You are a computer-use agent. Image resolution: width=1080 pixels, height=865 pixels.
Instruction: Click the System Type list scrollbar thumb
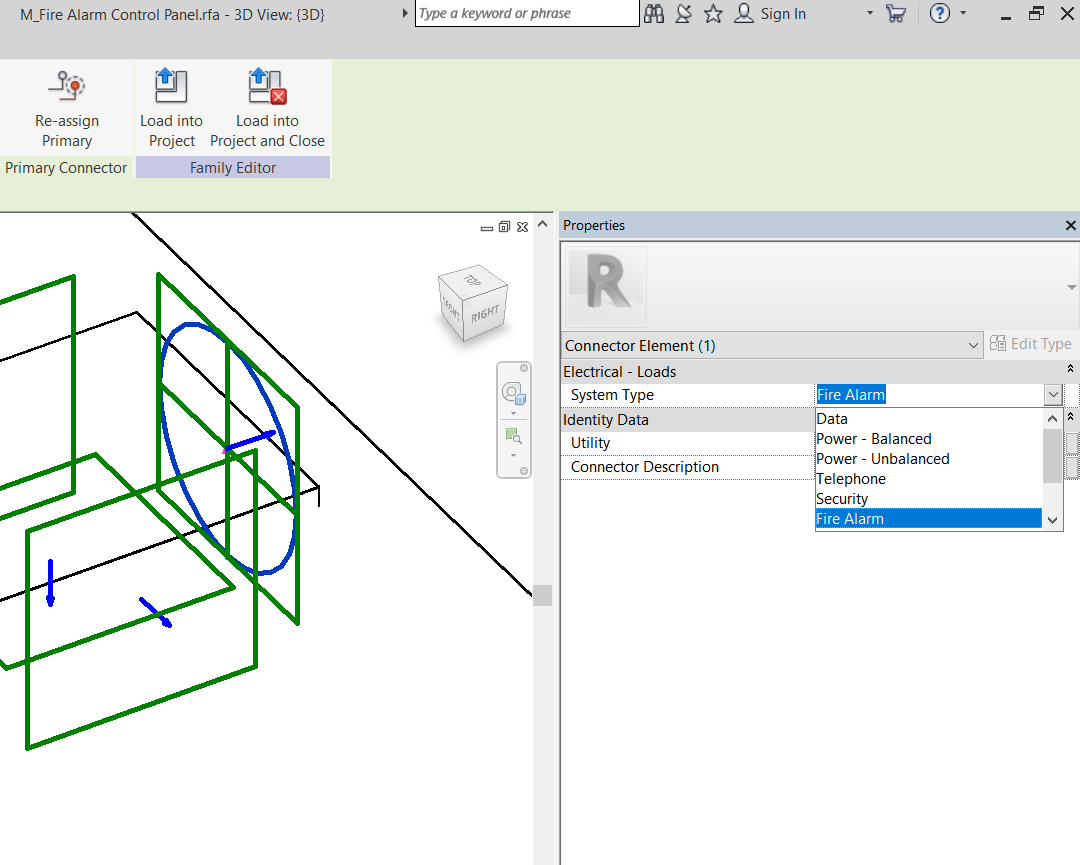click(x=1052, y=456)
